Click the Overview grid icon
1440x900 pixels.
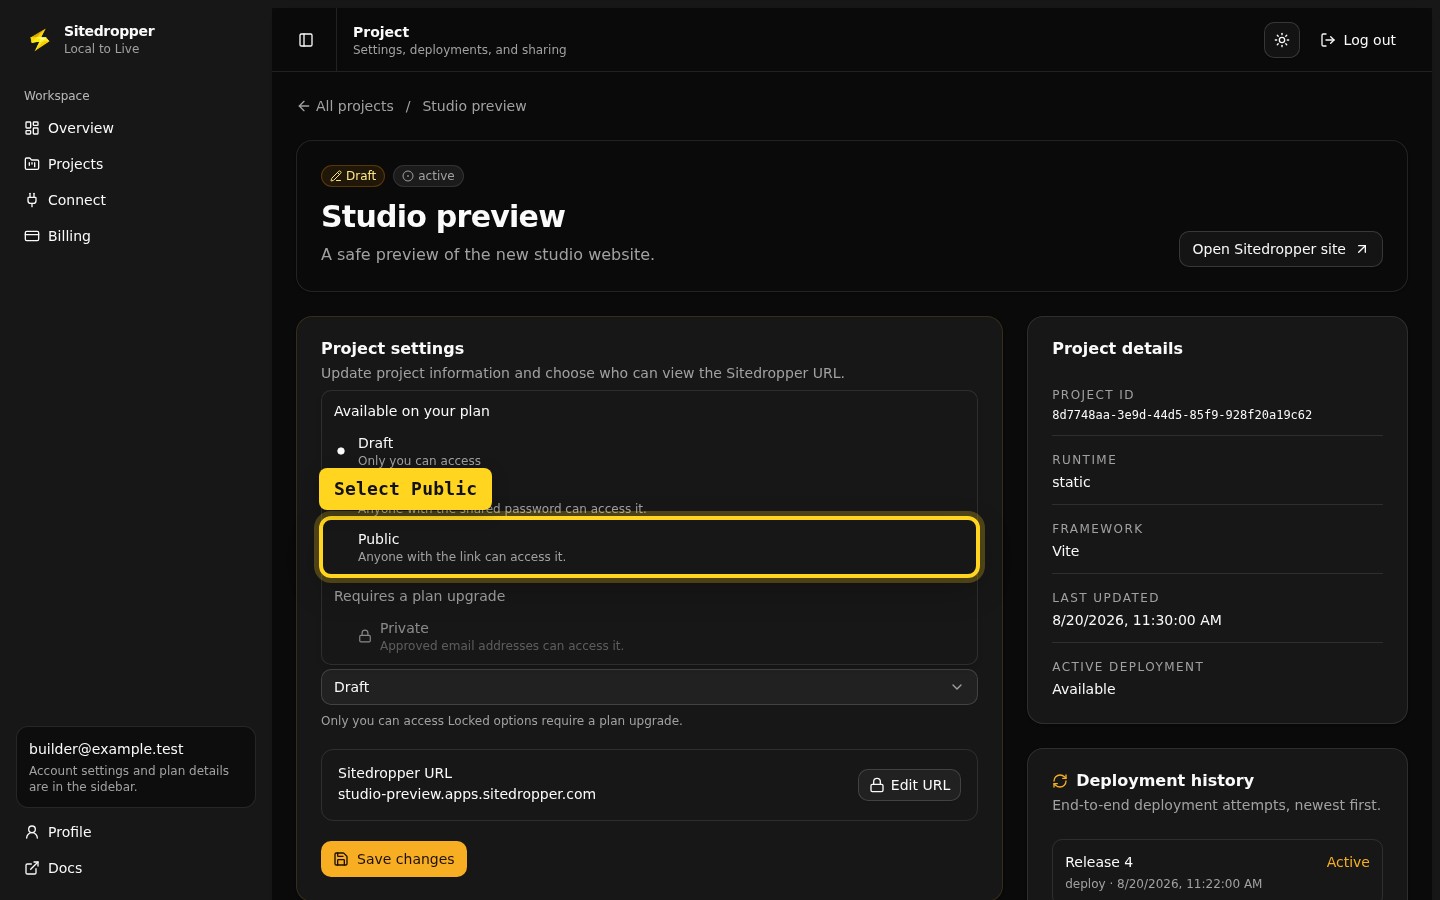(x=32, y=128)
